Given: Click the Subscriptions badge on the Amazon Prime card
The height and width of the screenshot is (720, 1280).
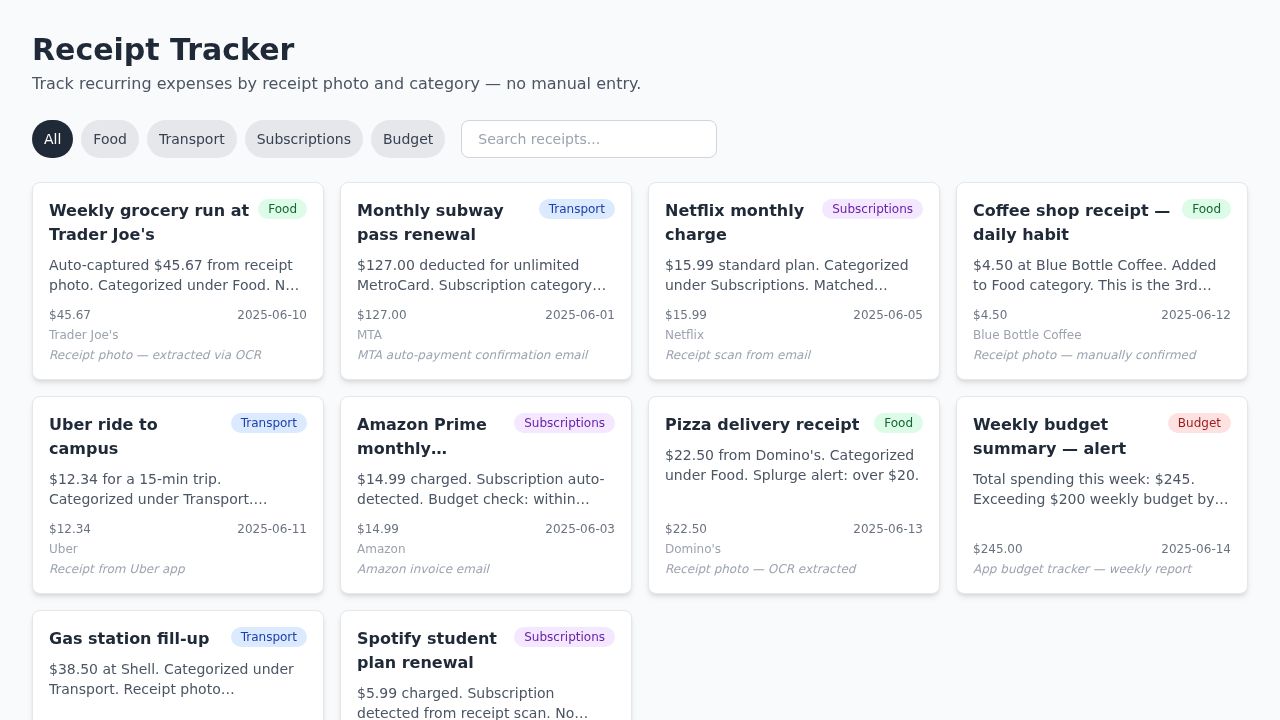Looking at the screenshot, I should point(564,423).
